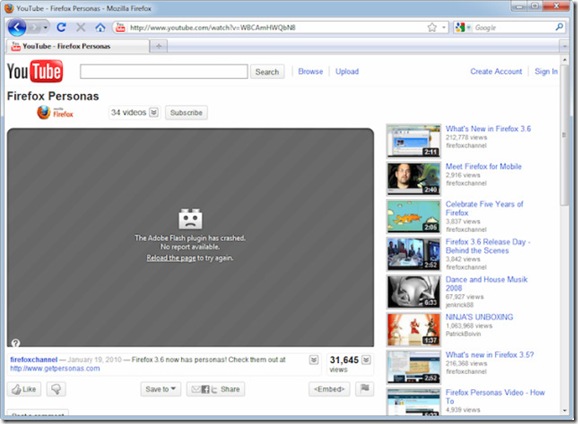
Task: Click the Firefox icon in title bar
Action: click(9, 8)
